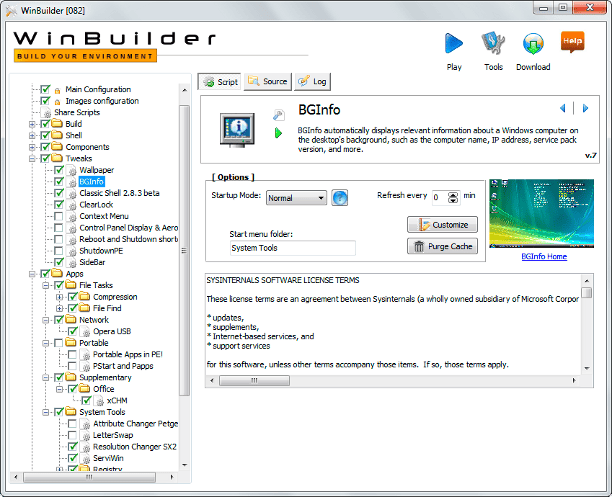This screenshot has height=497, width=612.
Task: Click the Share Scripts gear icon
Action: pyautogui.click(x=47, y=113)
